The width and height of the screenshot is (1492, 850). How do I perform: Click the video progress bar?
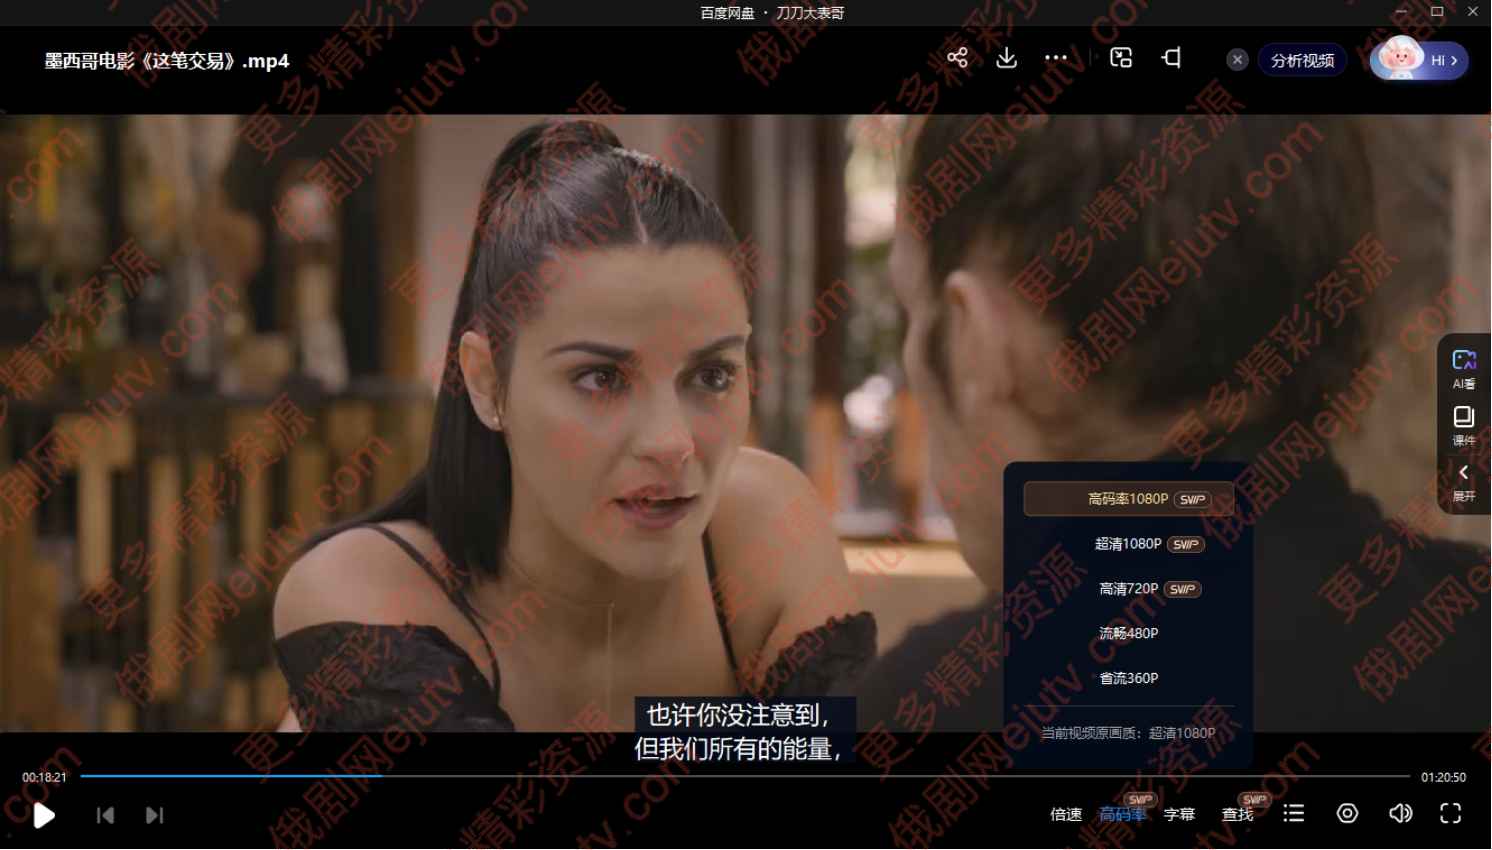pos(745,776)
